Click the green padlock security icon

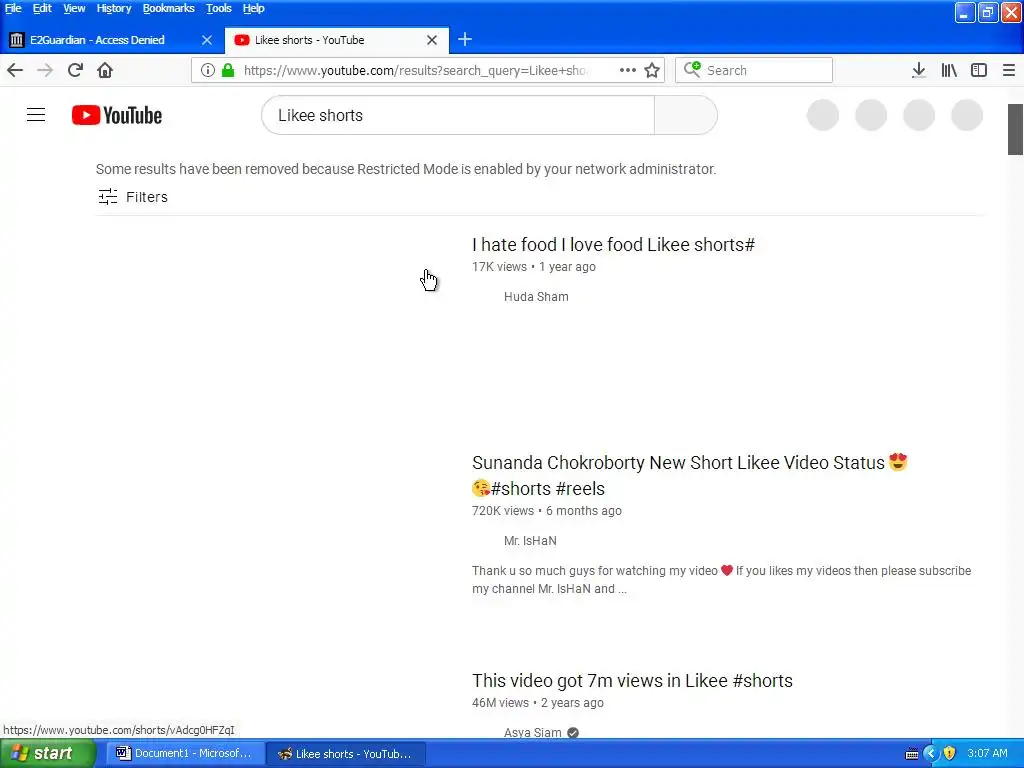(228, 71)
